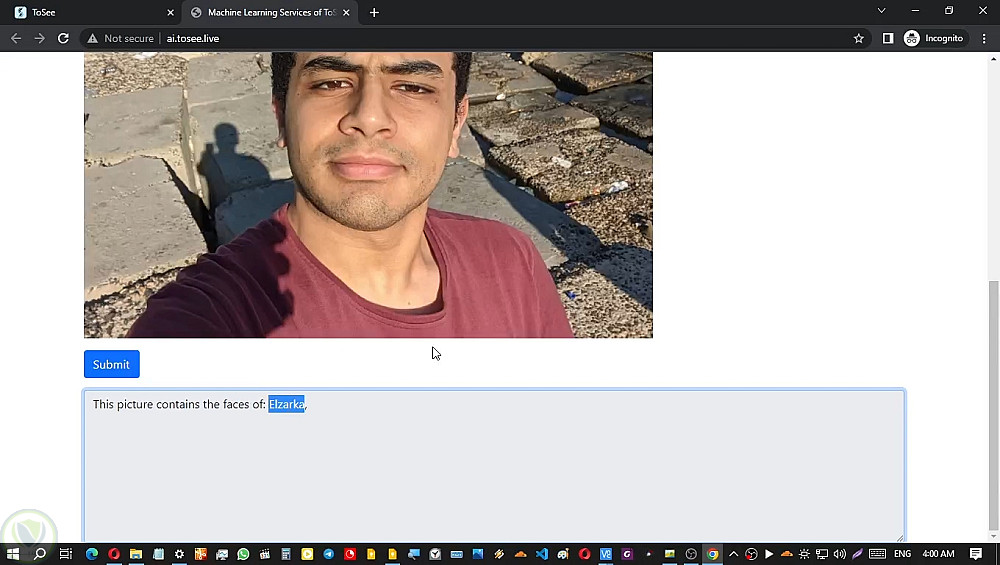
Task: Switch to Machine Learning Services tab
Action: pos(269,12)
